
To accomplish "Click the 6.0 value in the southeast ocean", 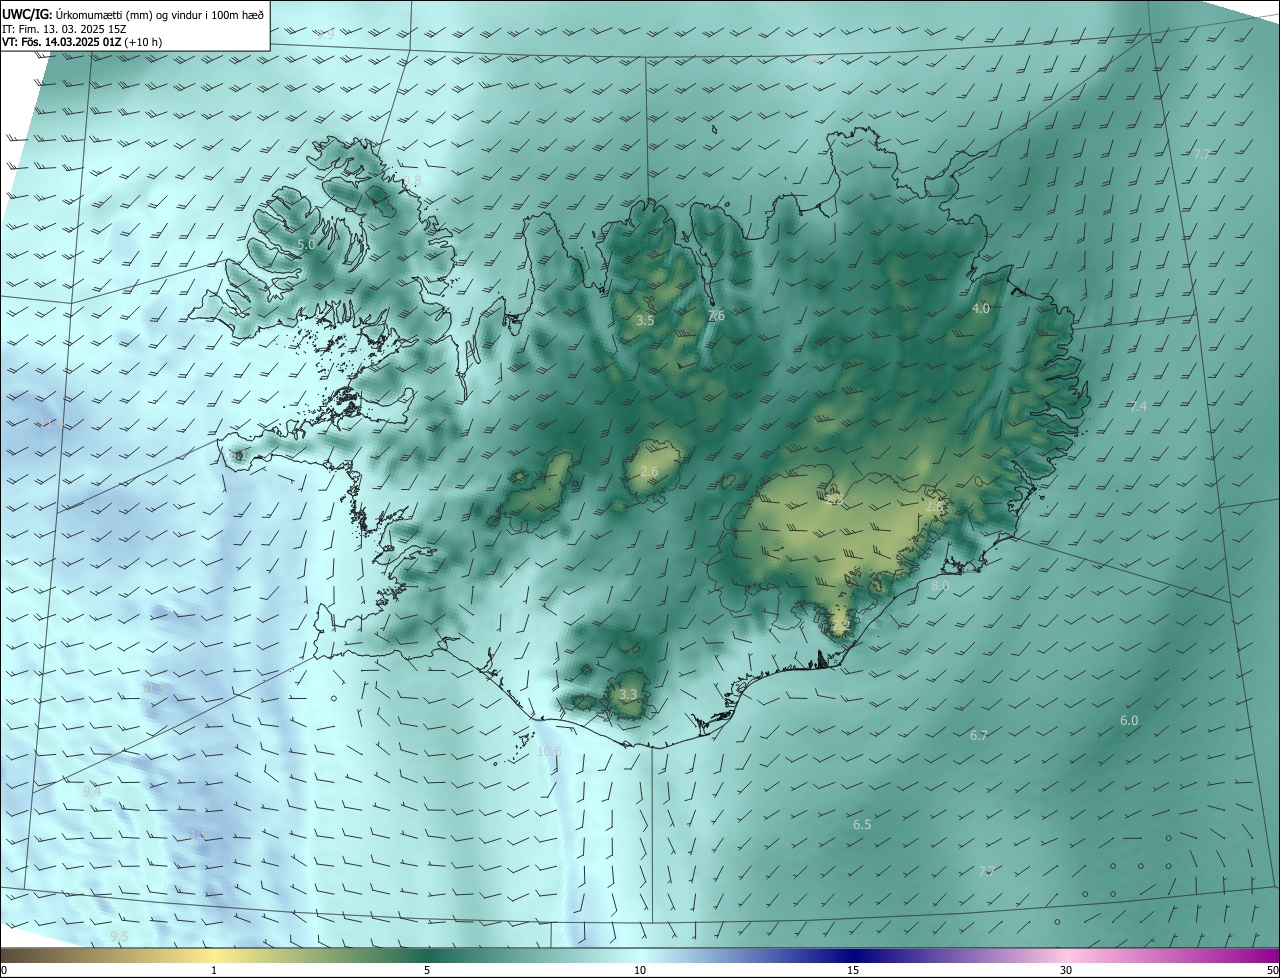I will click(x=1129, y=721).
